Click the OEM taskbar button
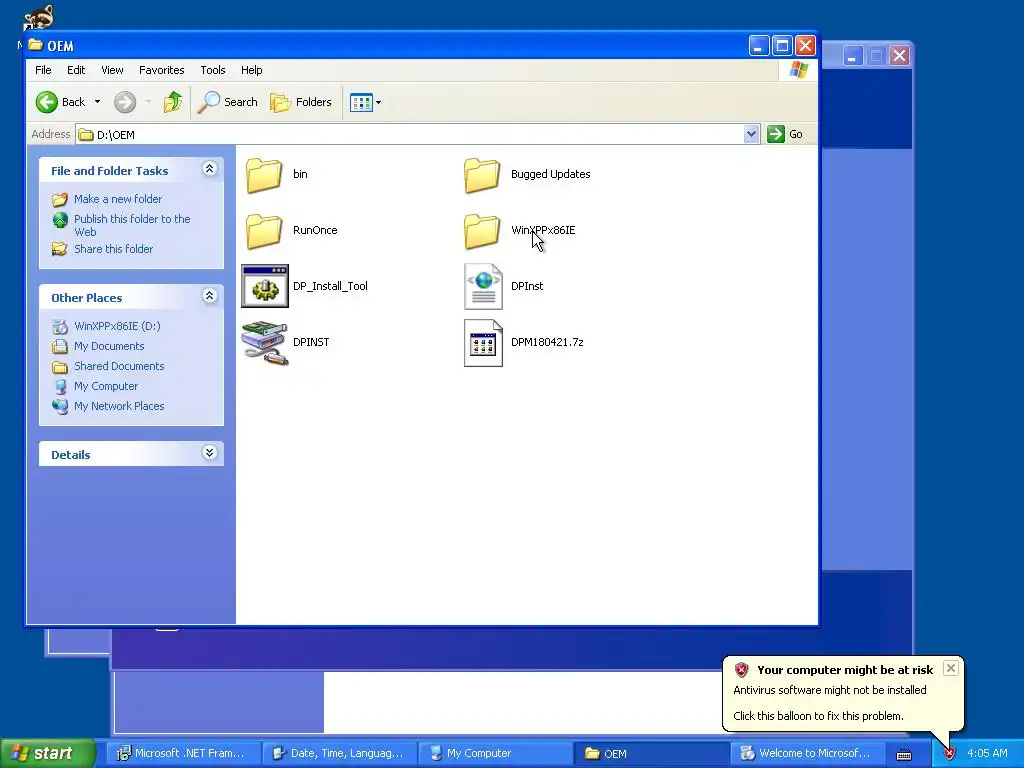Screen dimensions: 1024x768 pyautogui.click(x=650, y=753)
